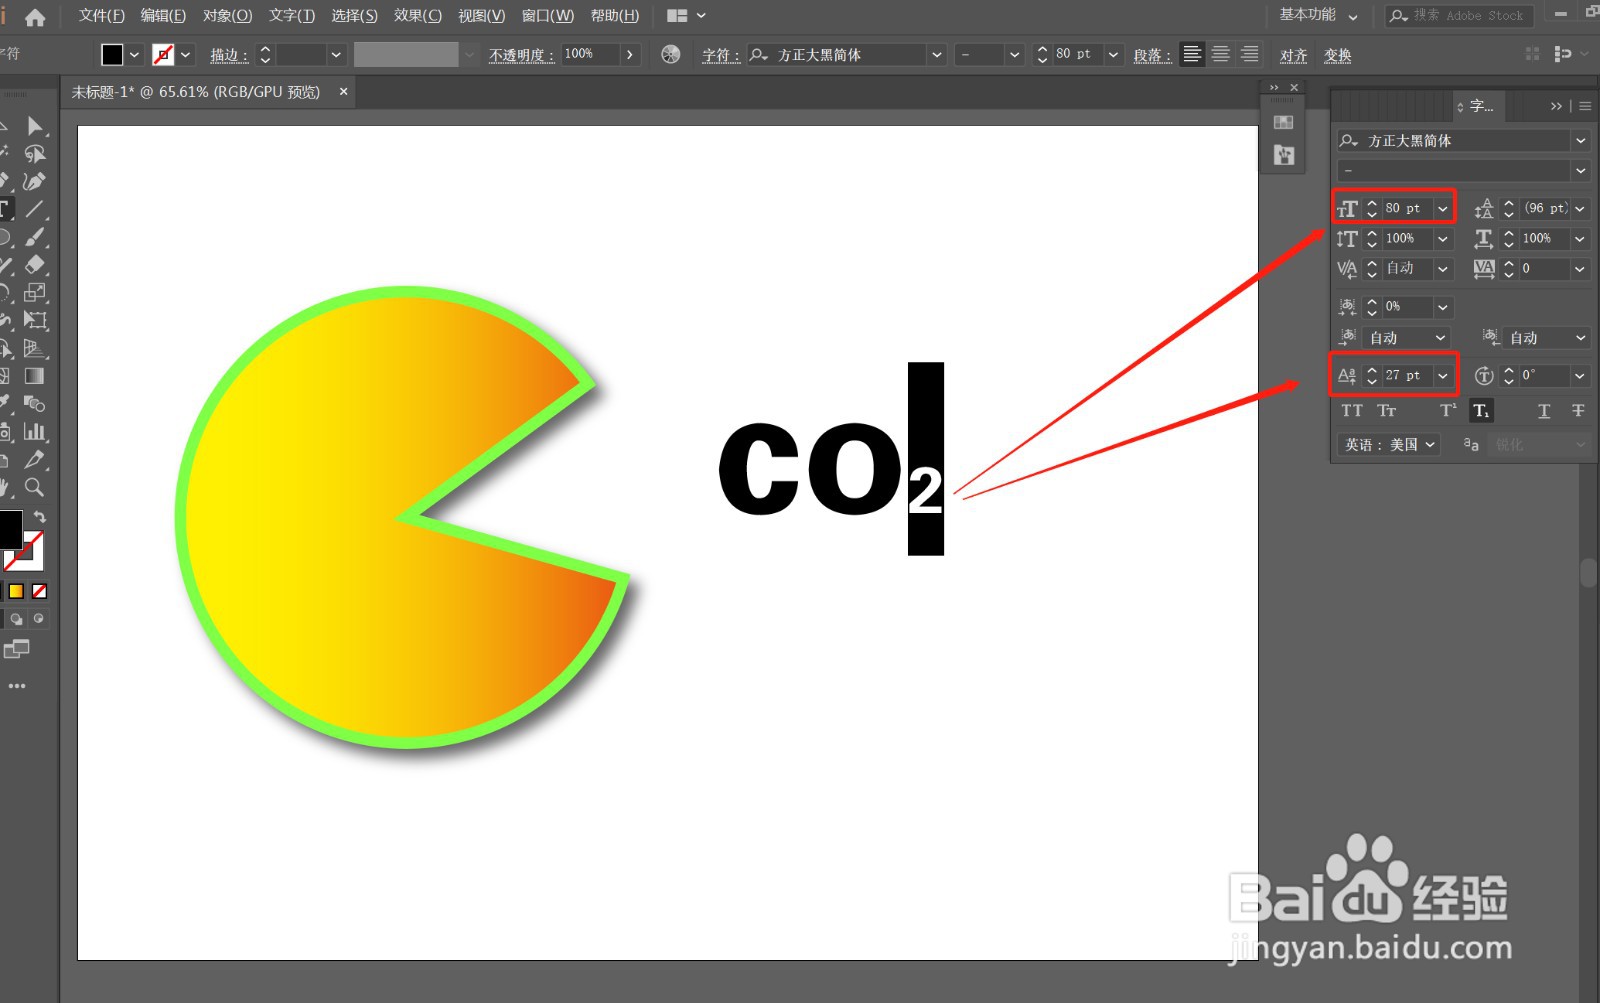This screenshot has width=1600, height=1003.
Task: Open Recolor Artwork wheel icon
Action: tap(671, 54)
